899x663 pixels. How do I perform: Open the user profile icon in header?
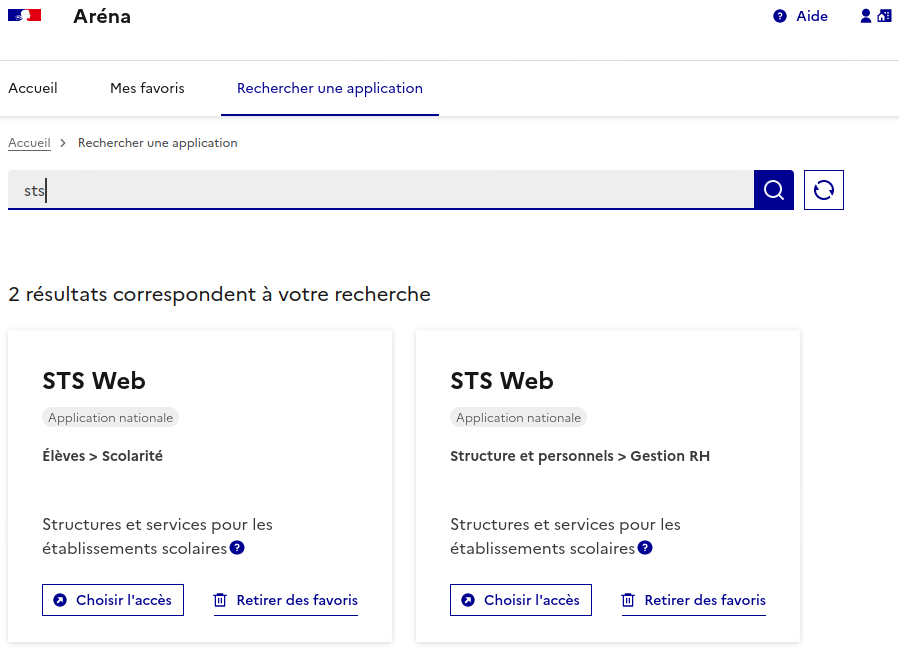click(x=866, y=16)
